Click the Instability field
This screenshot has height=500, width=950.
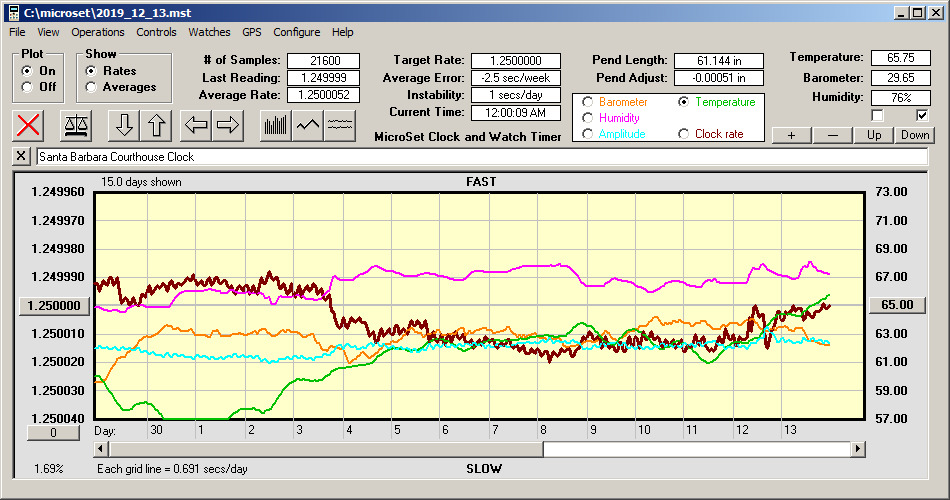click(516, 95)
